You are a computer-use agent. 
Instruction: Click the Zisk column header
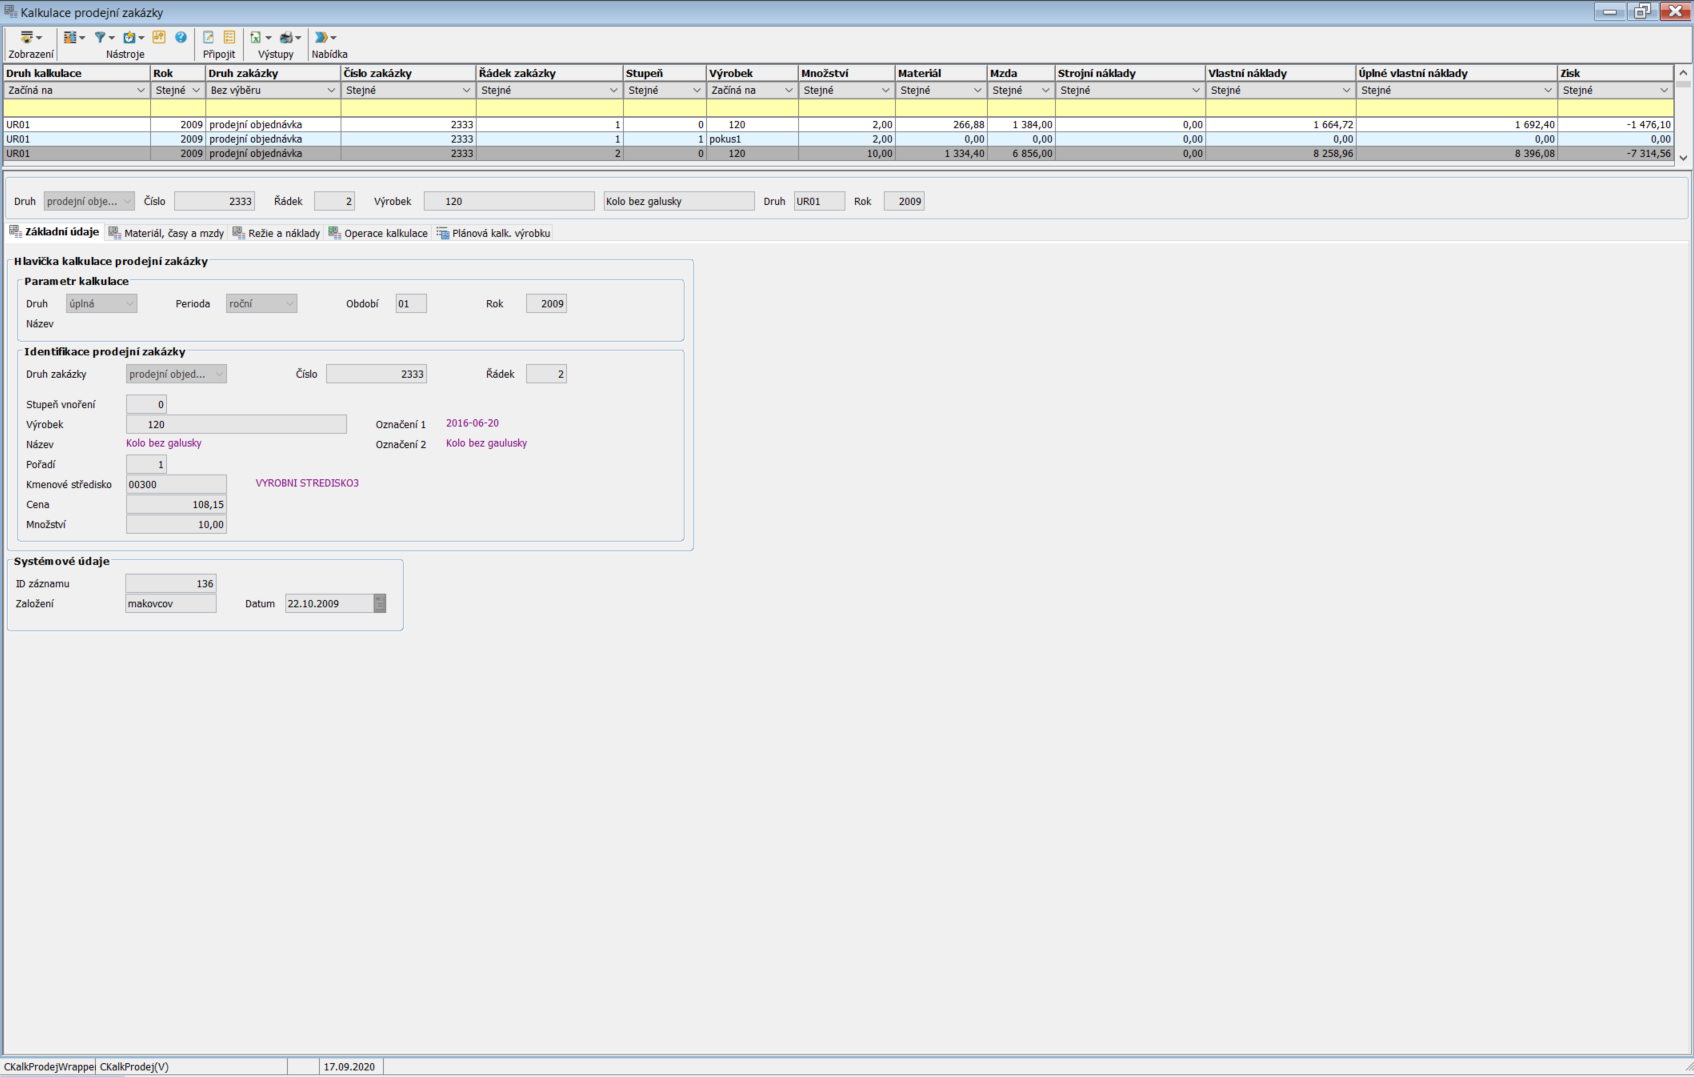1613,73
